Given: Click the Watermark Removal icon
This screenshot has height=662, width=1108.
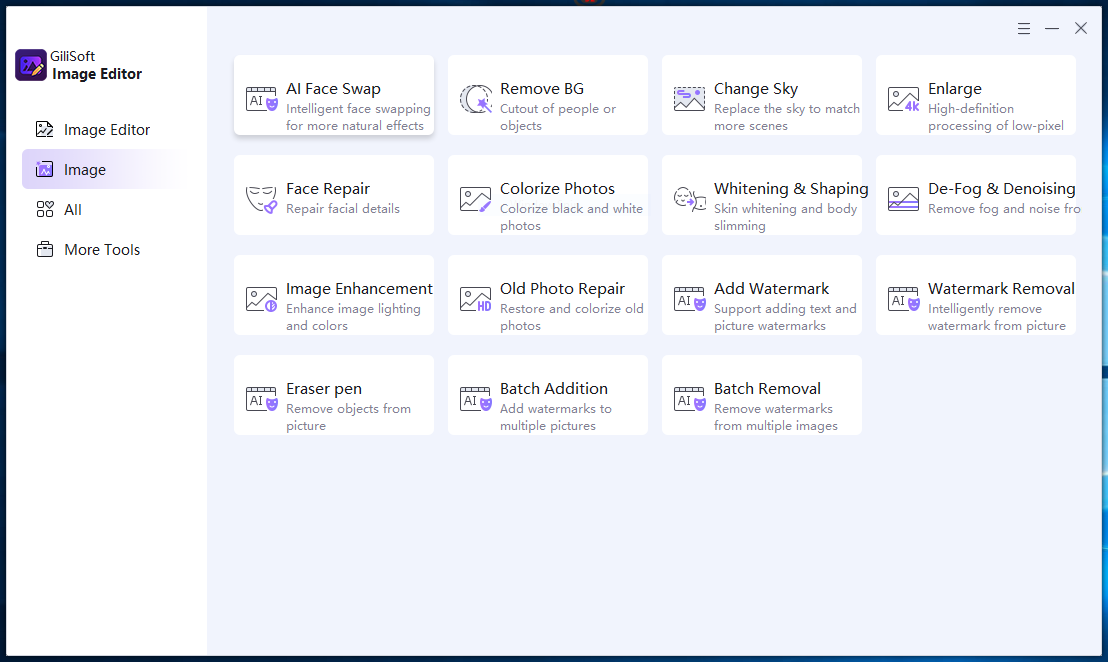Looking at the screenshot, I should tap(903, 299).
